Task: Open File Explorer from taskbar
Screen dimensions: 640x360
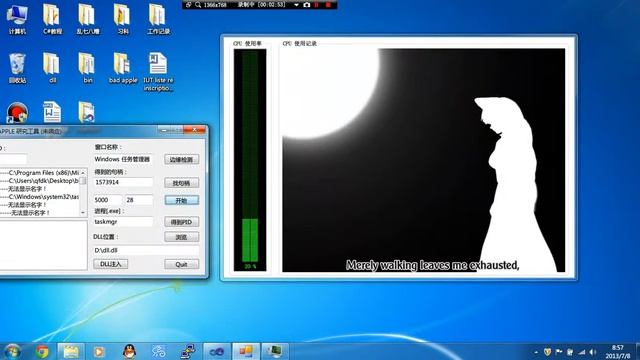Action: point(71,351)
